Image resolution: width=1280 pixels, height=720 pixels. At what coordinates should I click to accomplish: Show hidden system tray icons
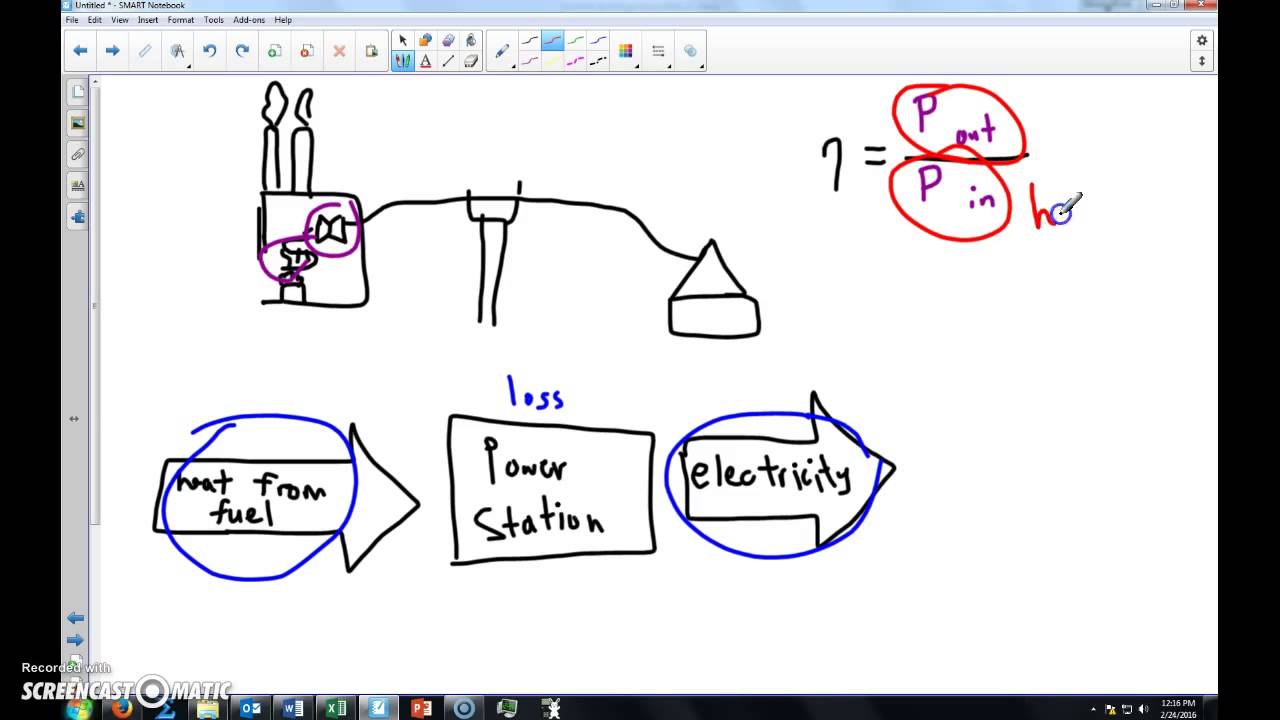click(1093, 709)
